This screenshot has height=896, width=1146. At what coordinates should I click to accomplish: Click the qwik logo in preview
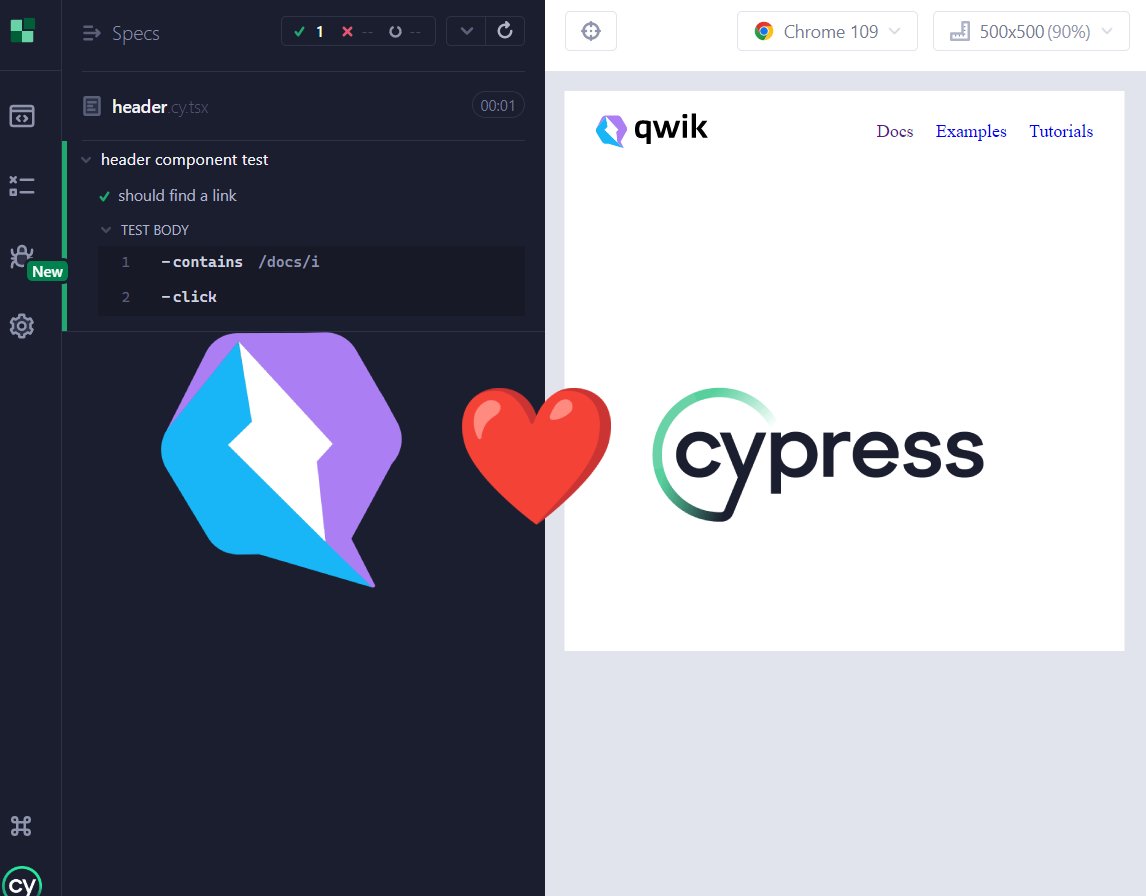tap(651, 129)
